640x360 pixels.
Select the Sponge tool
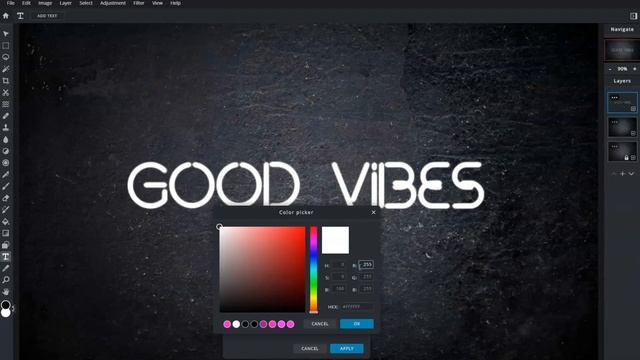click(x=6, y=163)
